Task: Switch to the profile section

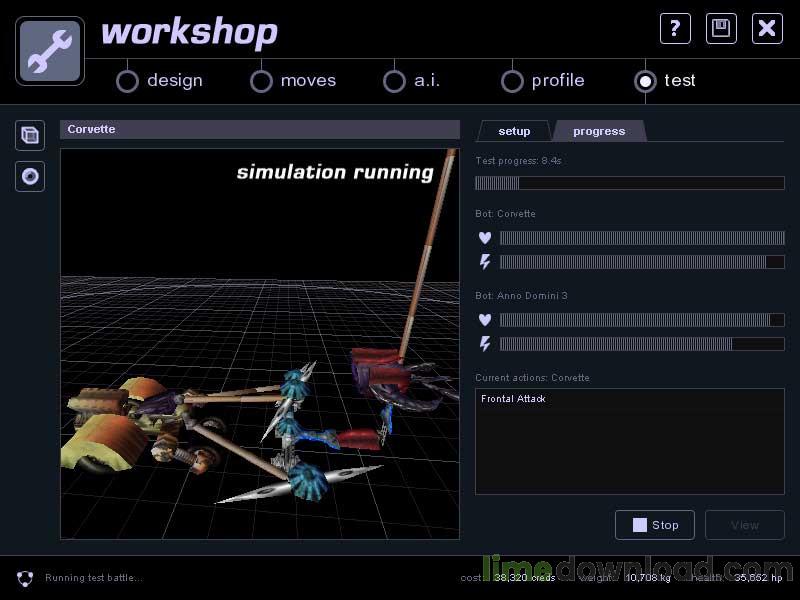Action: pyautogui.click(x=512, y=81)
